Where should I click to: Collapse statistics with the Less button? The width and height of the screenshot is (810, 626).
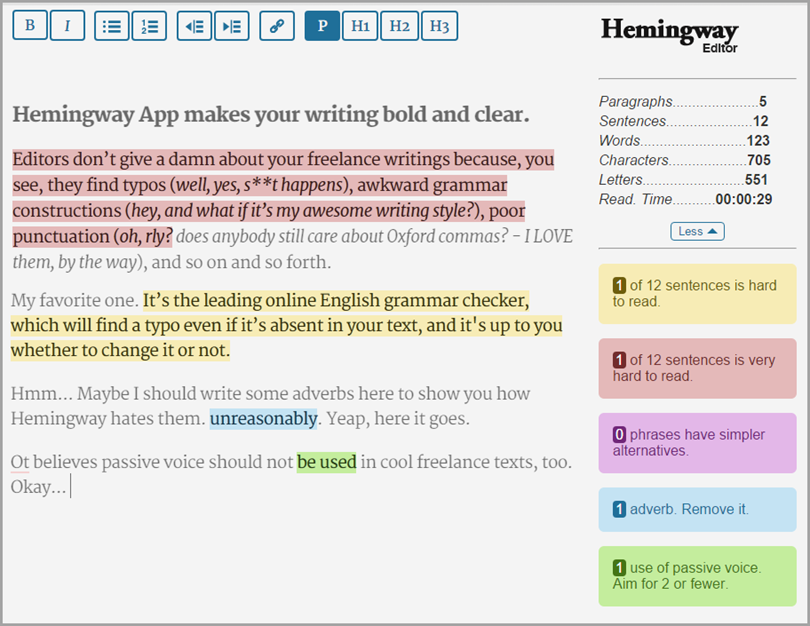click(697, 231)
